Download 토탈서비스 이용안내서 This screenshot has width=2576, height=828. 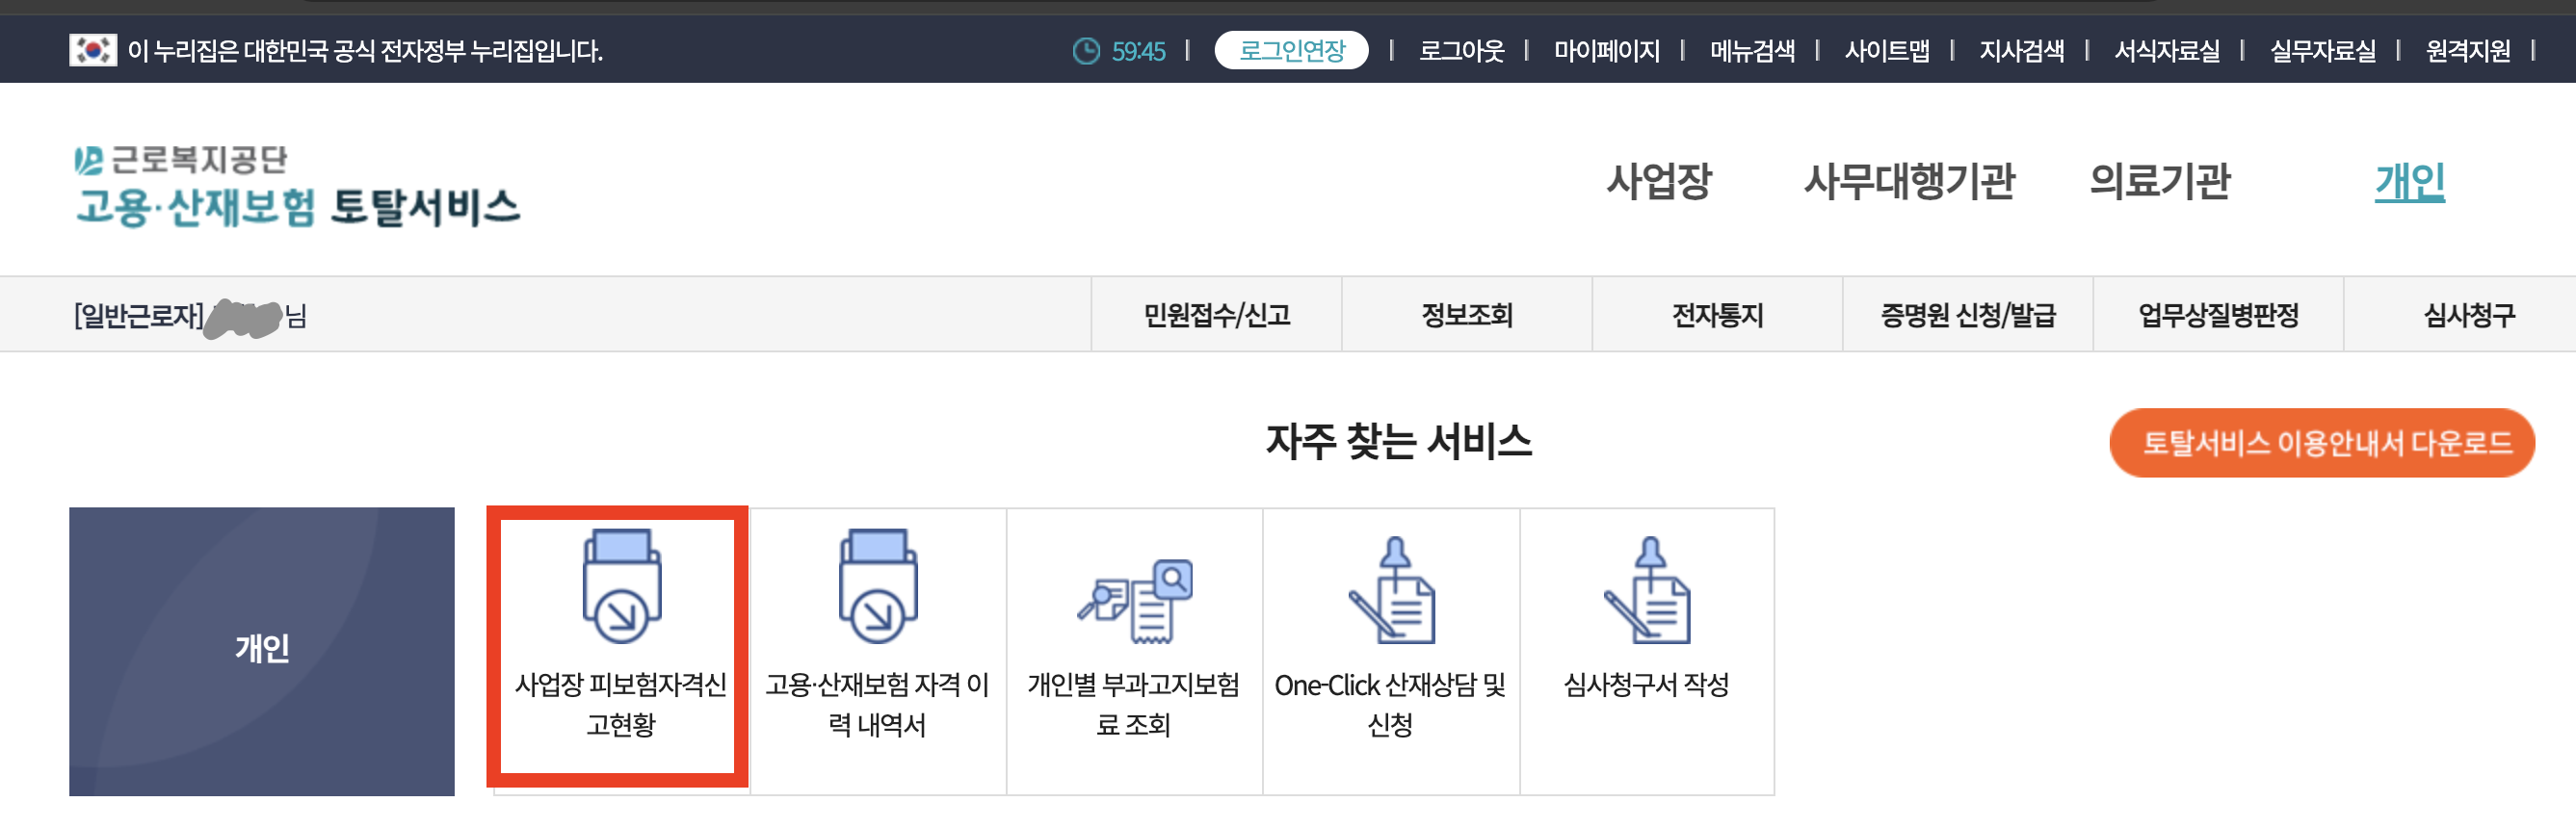[2322, 443]
